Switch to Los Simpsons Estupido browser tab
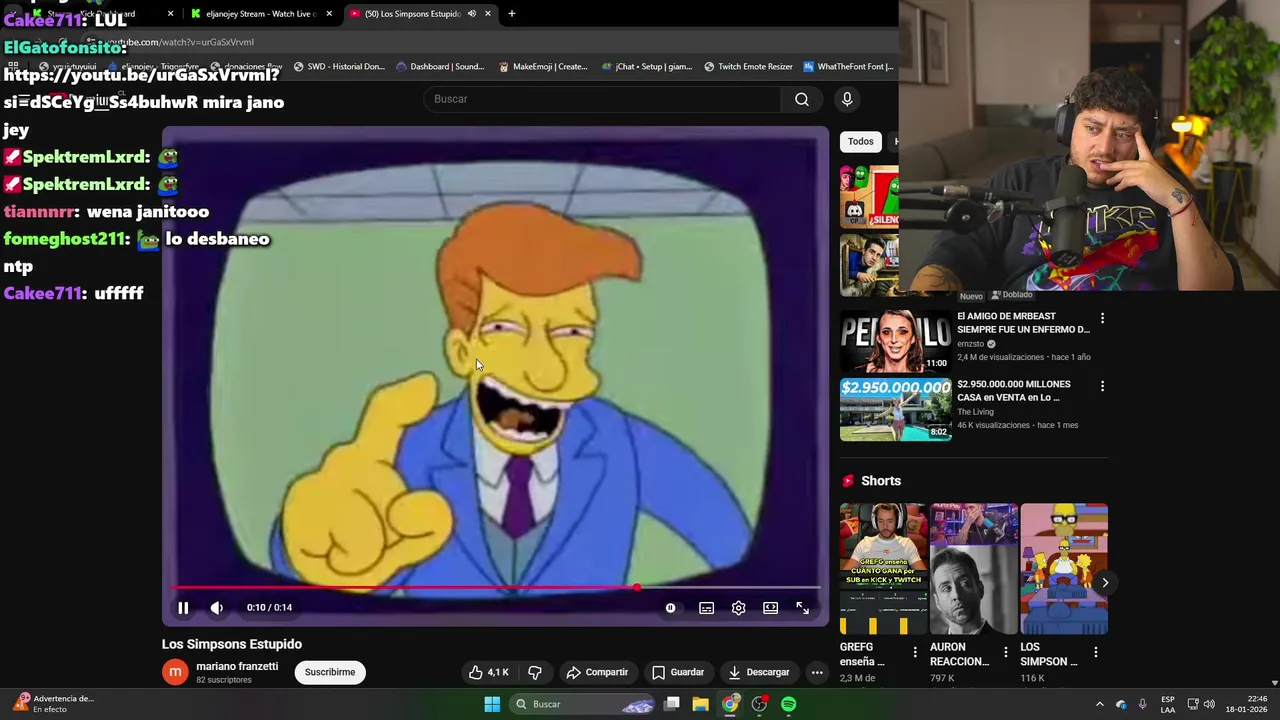1280x720 pixels. (412, 14)
